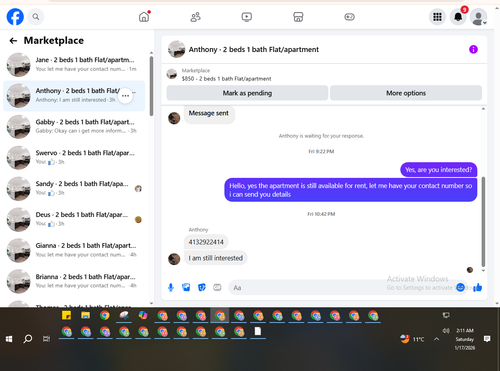Open Windows taskbar search
500x371 pixels.
click(x=28, y=339)
